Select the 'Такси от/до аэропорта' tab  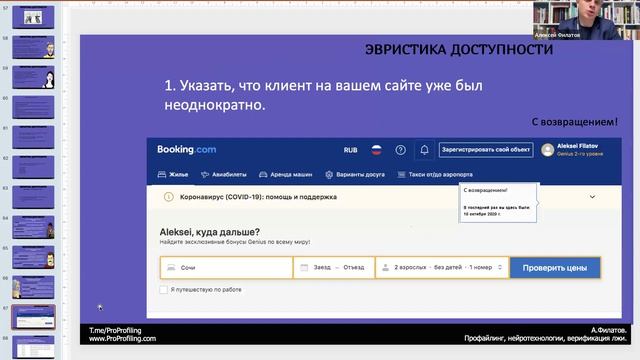(x=435, y=174)
